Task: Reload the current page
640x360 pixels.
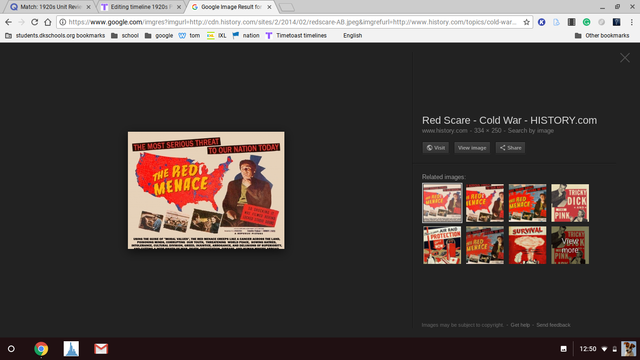Action: pyautogui.click(x=35, y=22)
